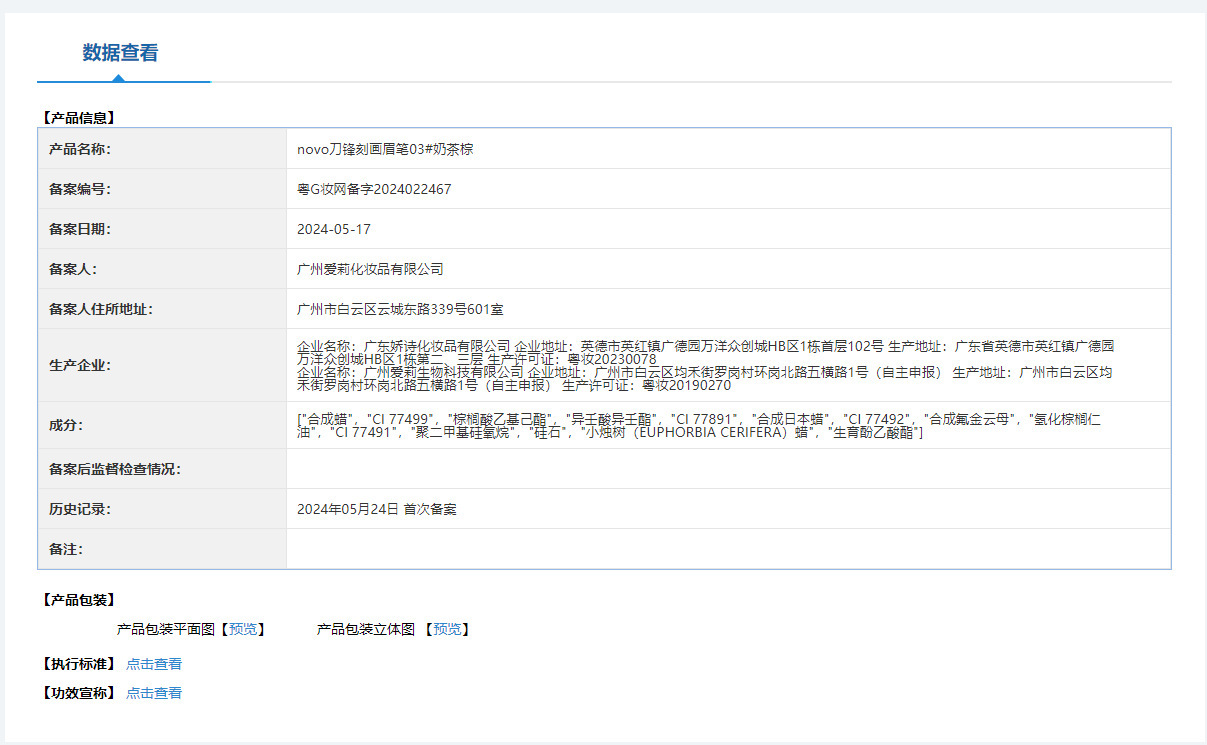1207x745 pixels.
Task: Click the 备案日期 row label
Action: coord(79,229)
